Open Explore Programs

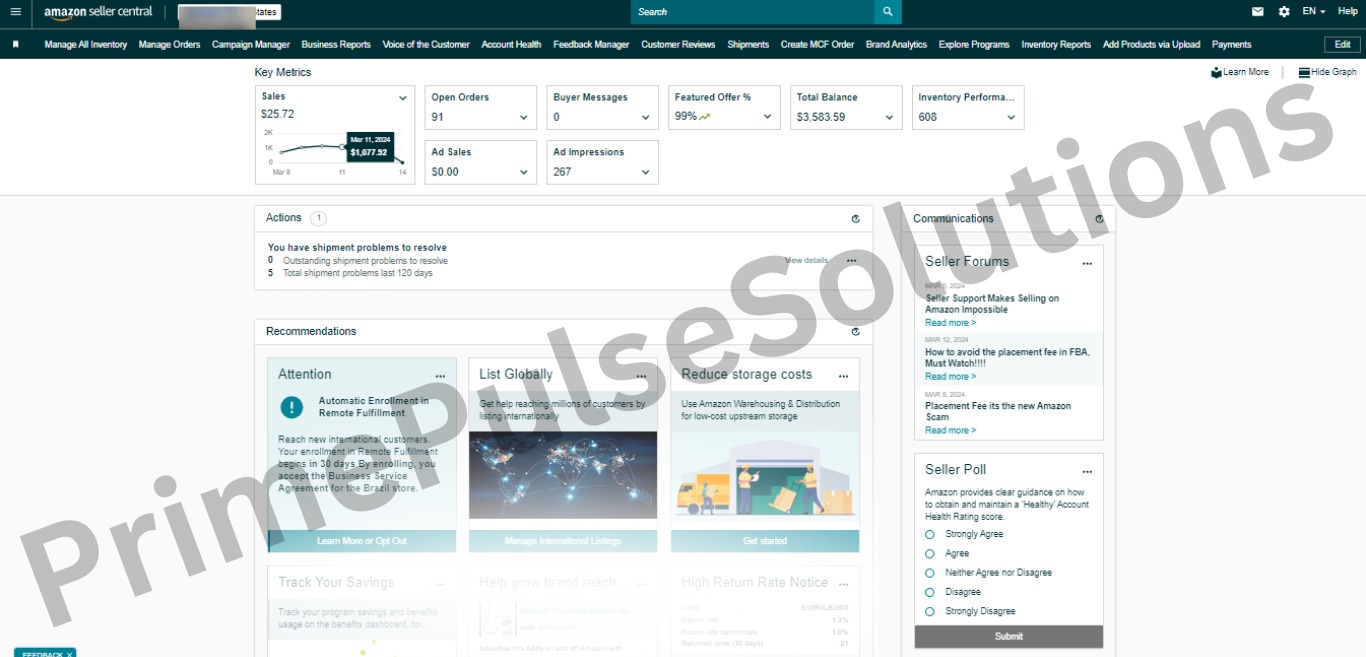(x=974, y=44)
